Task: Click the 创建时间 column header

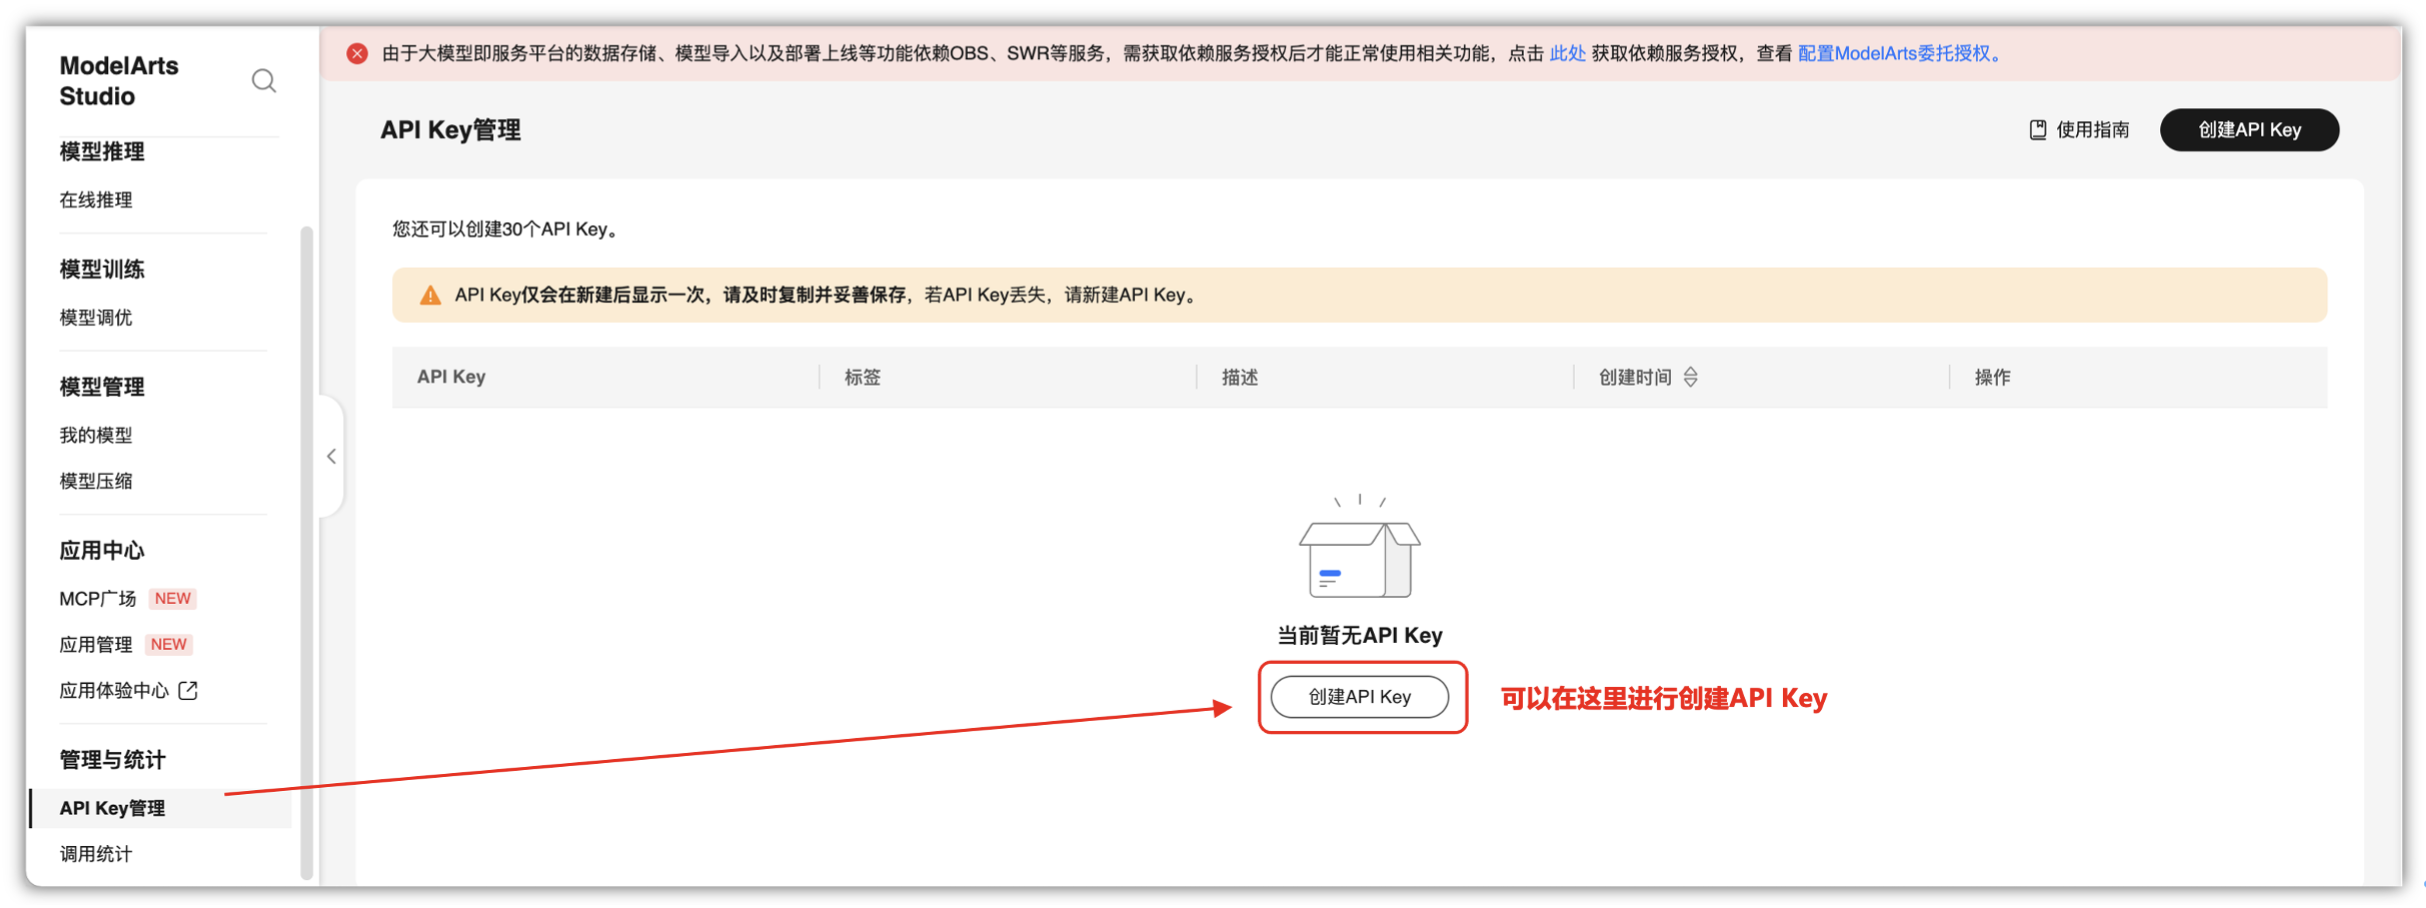Action: 1635,377
